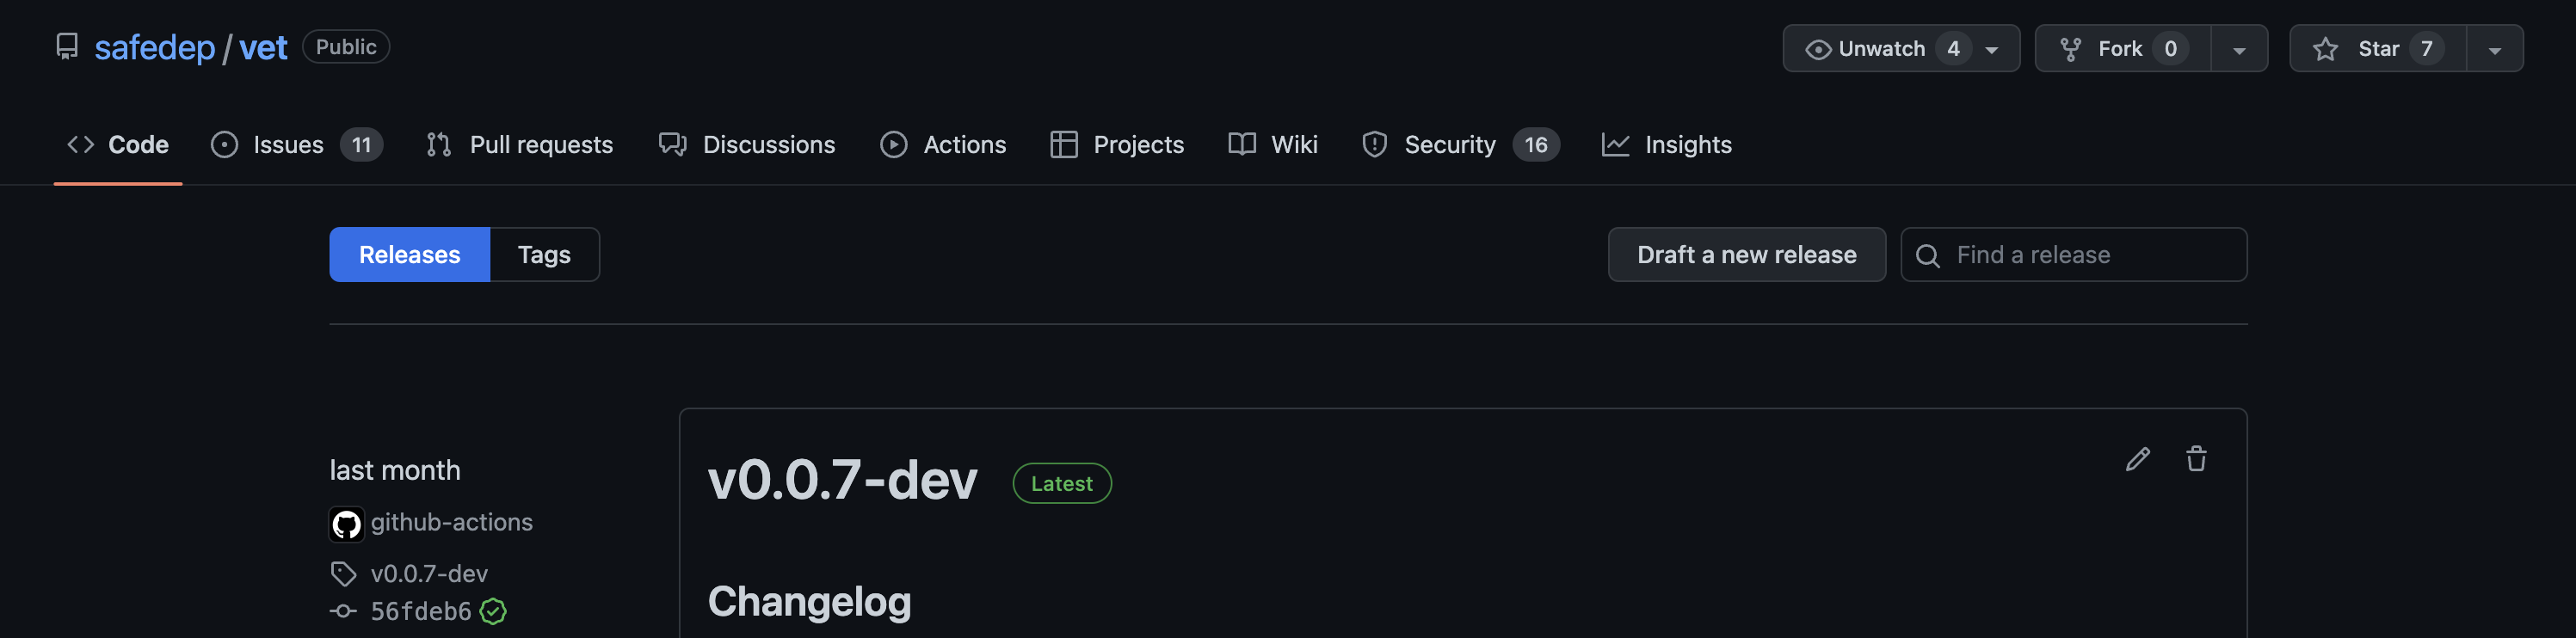Focus the Find a release search field
Image resolution: width=2576 pixels, height=638 pixels.
2073,254
